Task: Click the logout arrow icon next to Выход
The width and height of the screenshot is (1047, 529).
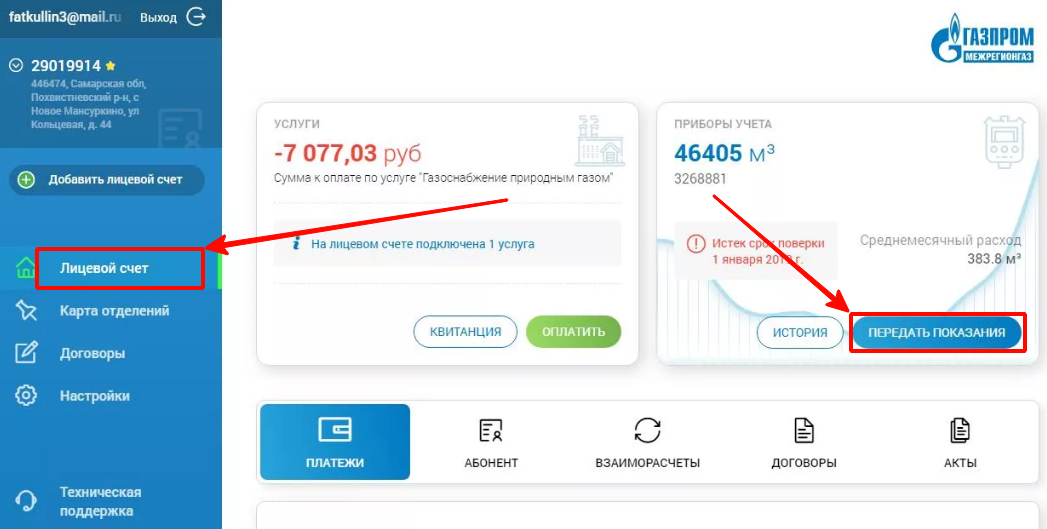Action: click(x=196, y=17)
